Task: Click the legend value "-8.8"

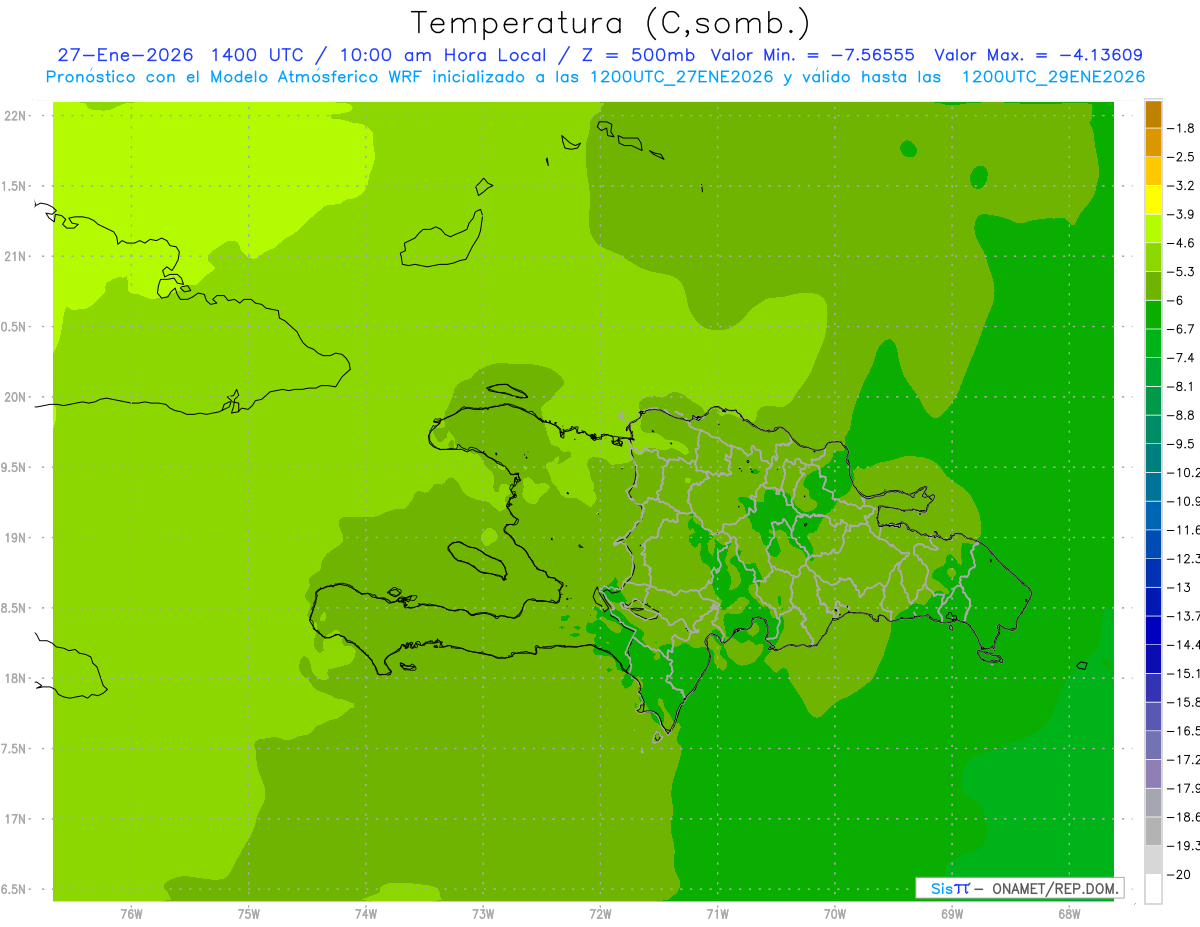Action: 1181,415
